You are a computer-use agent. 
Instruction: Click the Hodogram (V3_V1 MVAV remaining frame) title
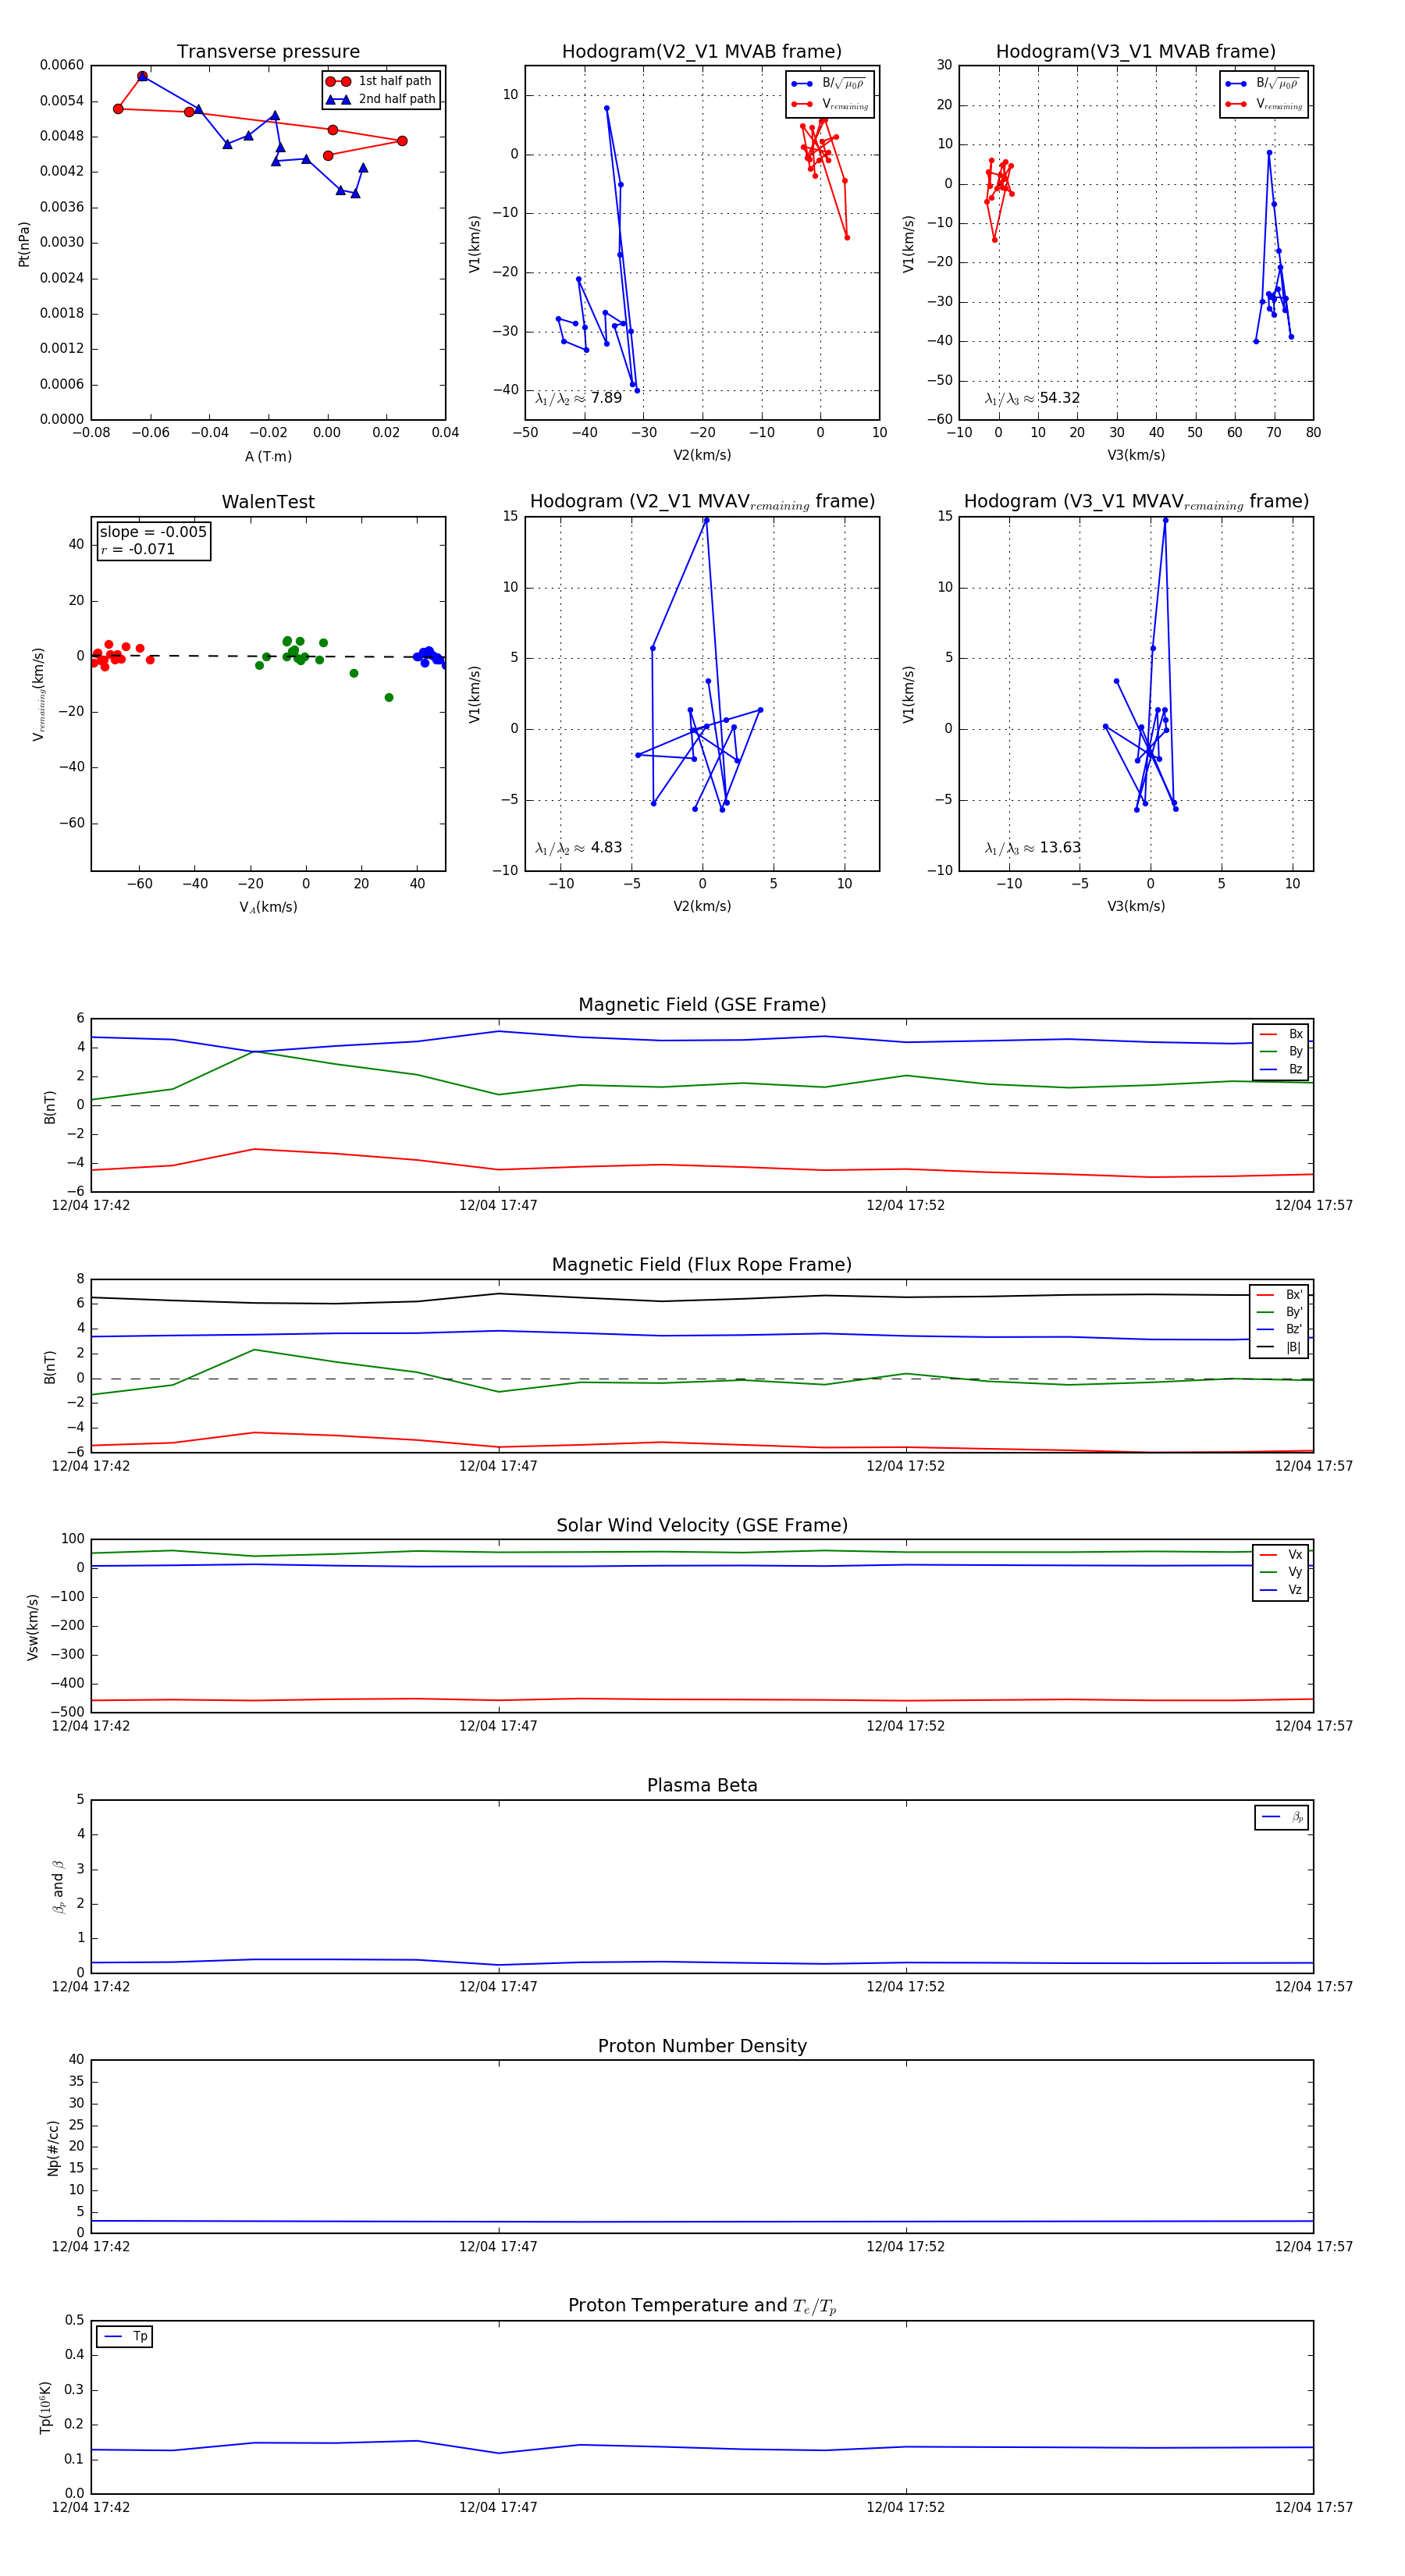coord(1136,502)
